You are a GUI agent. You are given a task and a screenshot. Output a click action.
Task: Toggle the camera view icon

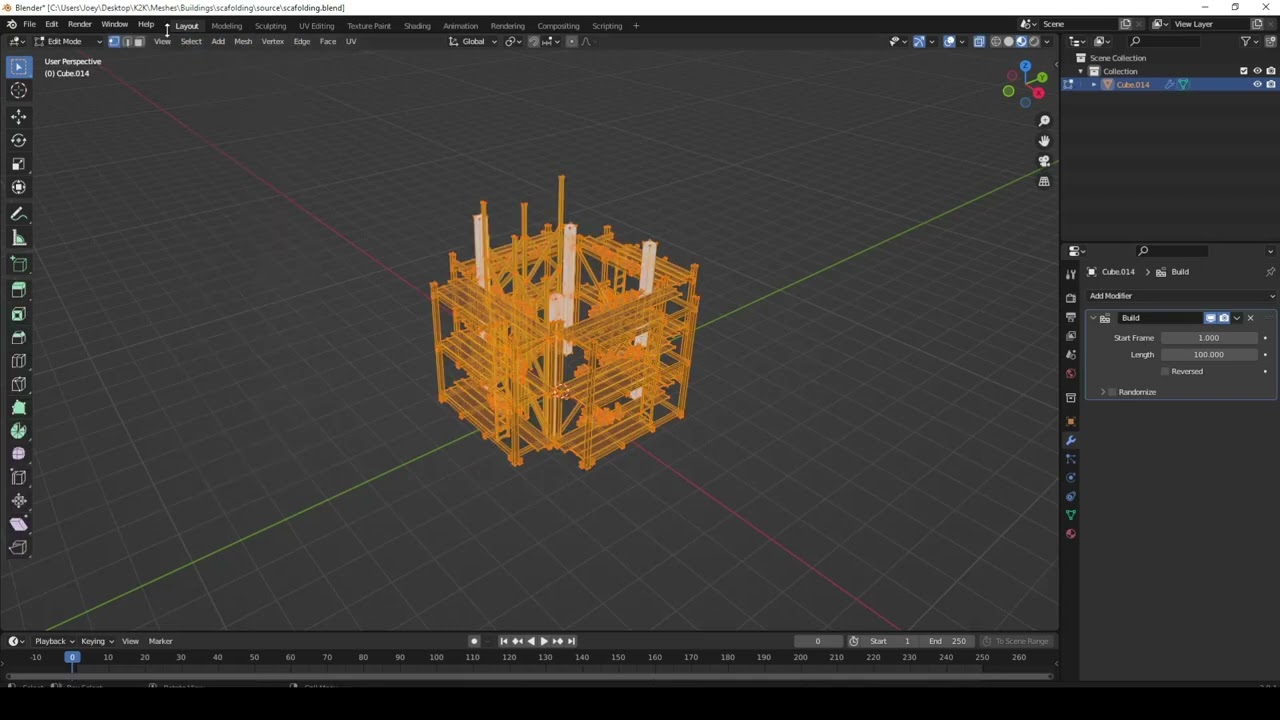click(x=1044, y=161)
